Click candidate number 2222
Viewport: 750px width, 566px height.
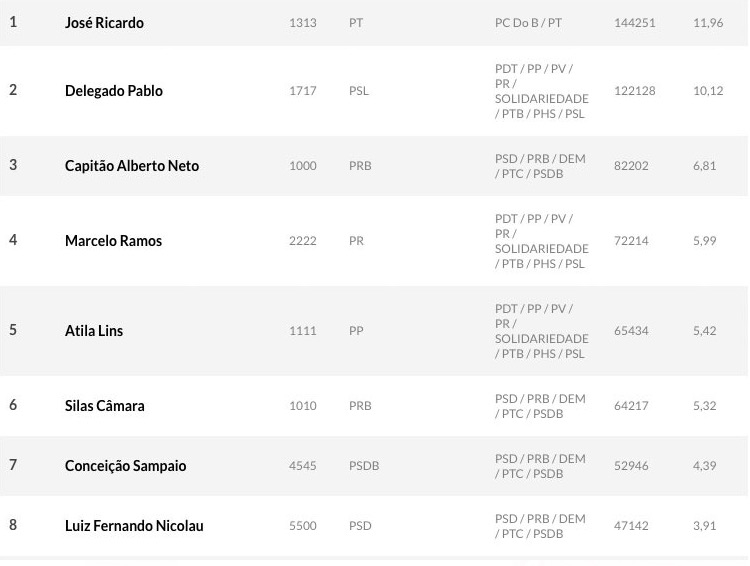click(x=302, y=241)
